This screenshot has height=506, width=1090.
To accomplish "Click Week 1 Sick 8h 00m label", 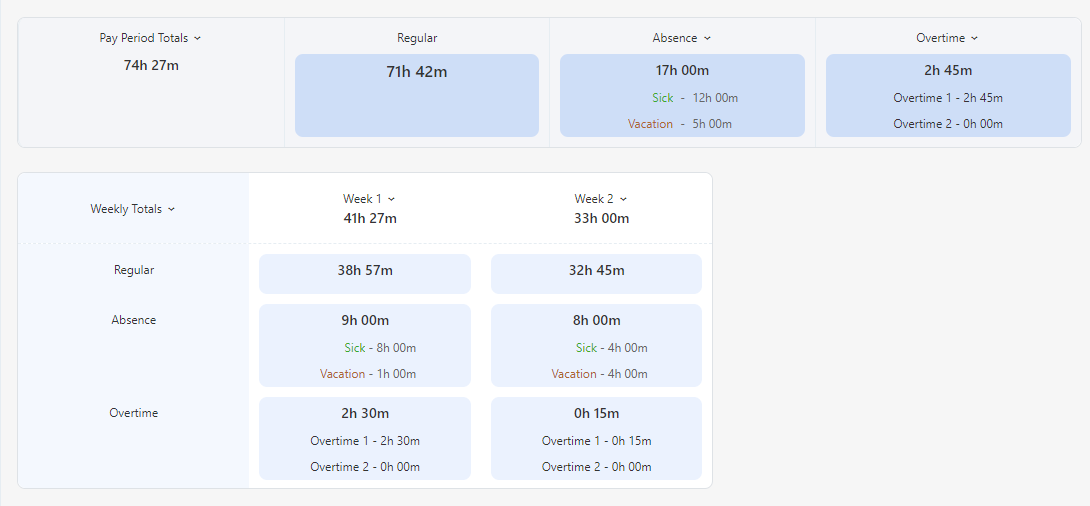I will click(x=380, y=348).
